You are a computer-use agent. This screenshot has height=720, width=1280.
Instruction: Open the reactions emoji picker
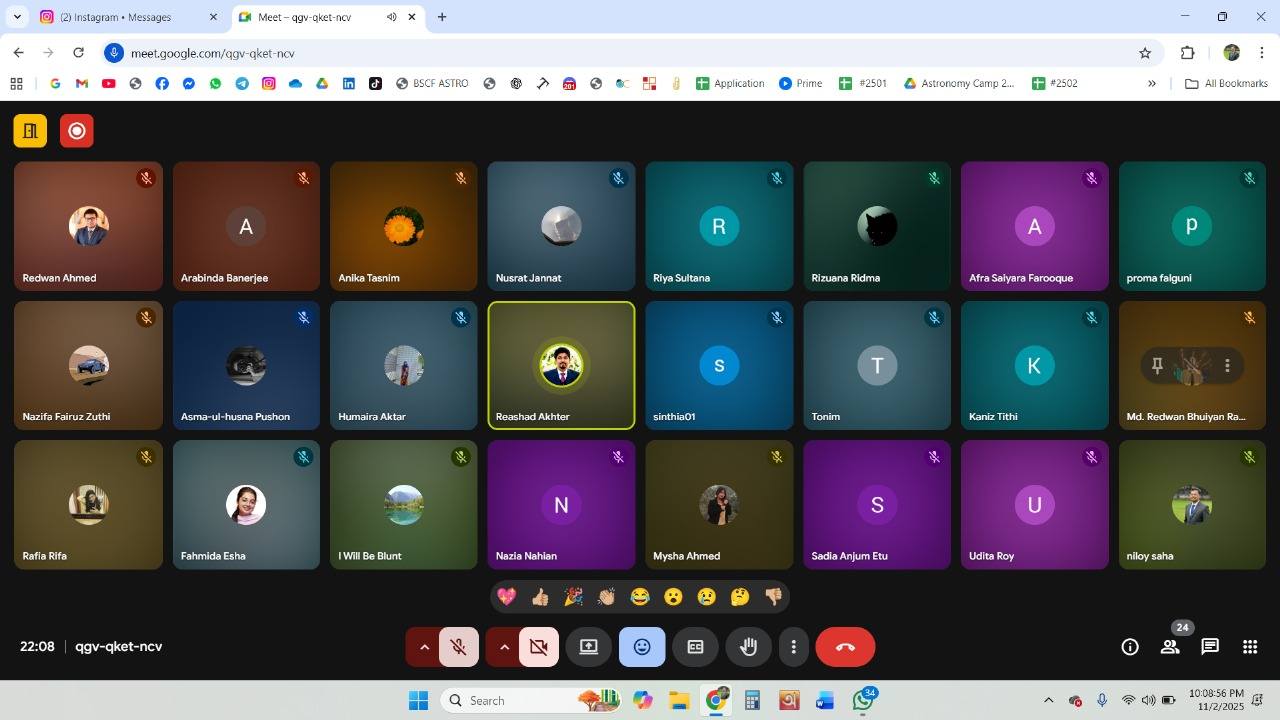coord(641,647)
